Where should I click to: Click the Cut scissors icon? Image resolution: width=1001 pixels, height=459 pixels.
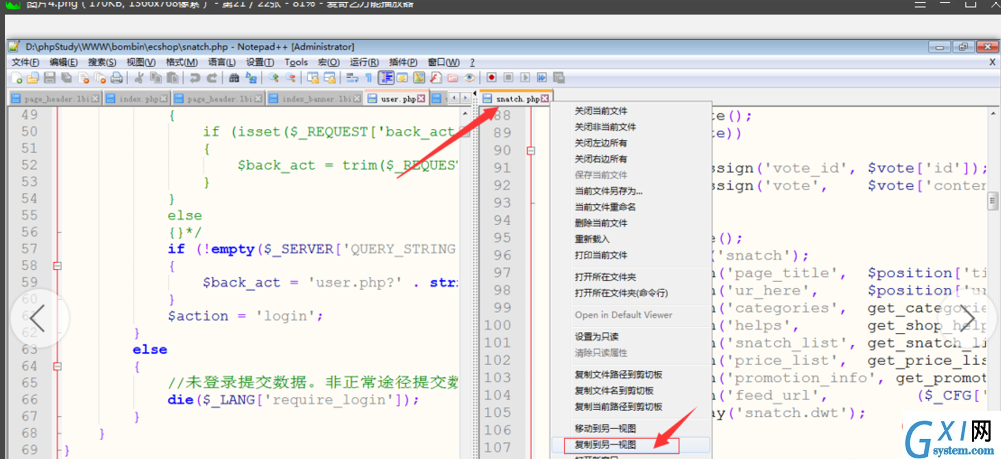click(139, 78)
